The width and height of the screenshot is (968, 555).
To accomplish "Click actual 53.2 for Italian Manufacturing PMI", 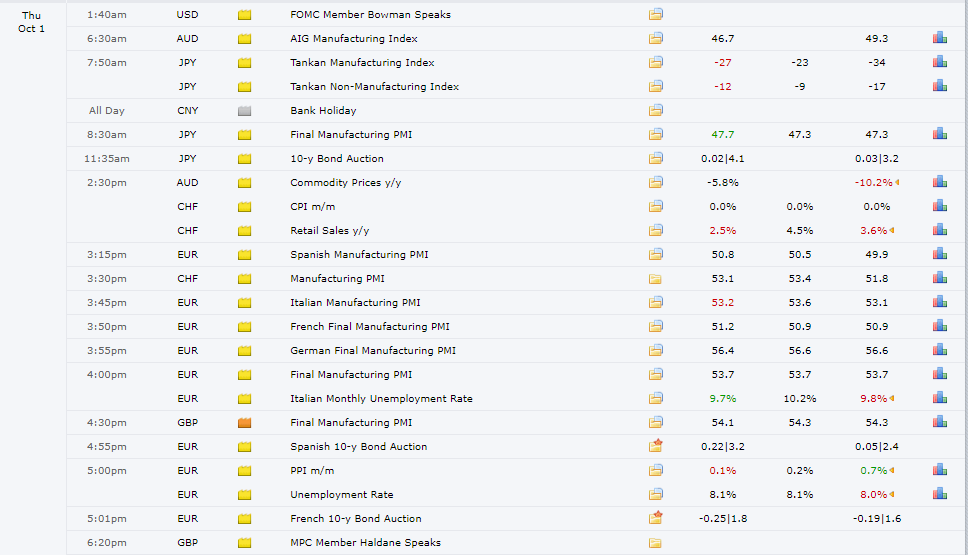I will [x=722, y=303].
